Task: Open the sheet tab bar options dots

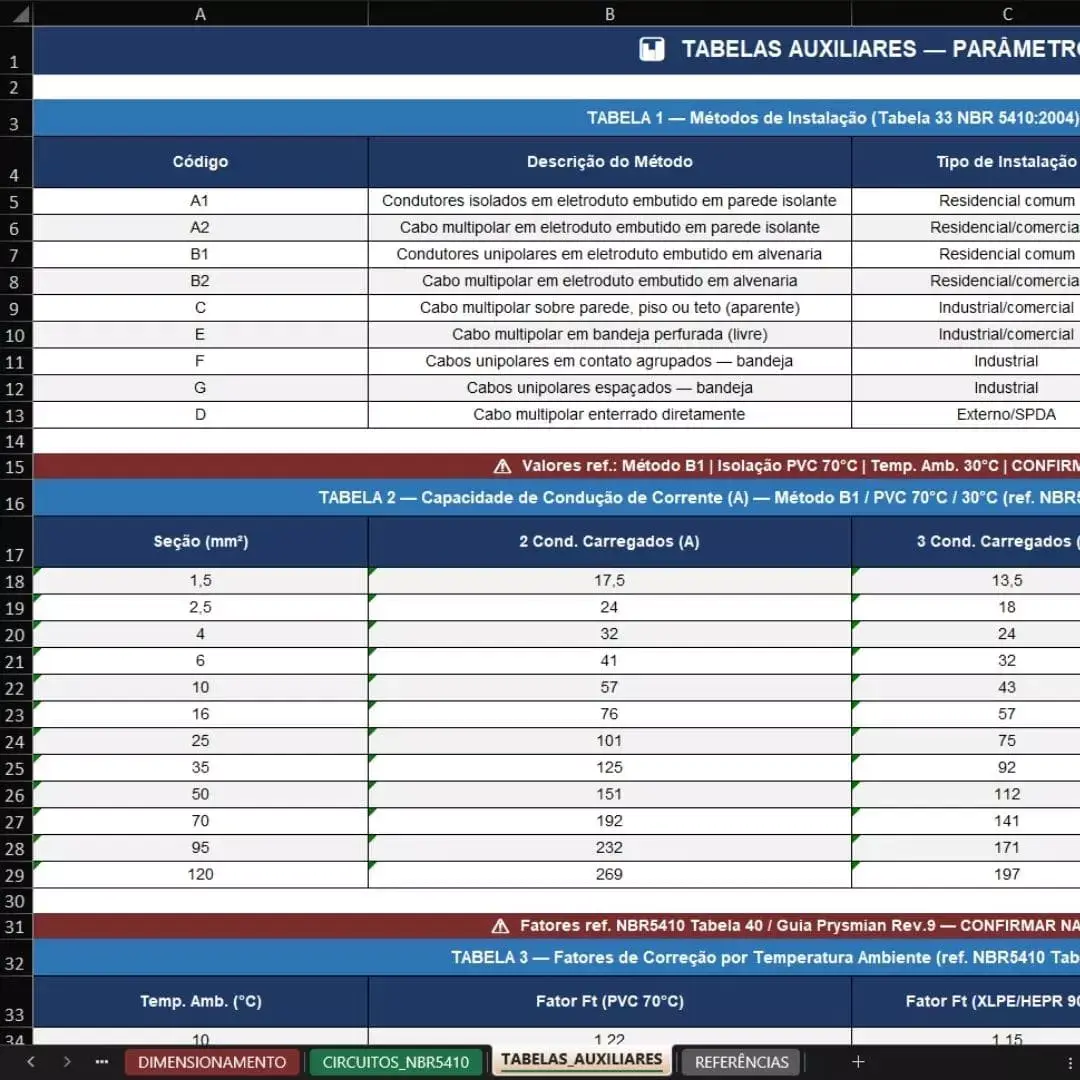Action: tap(1070, 1062)
